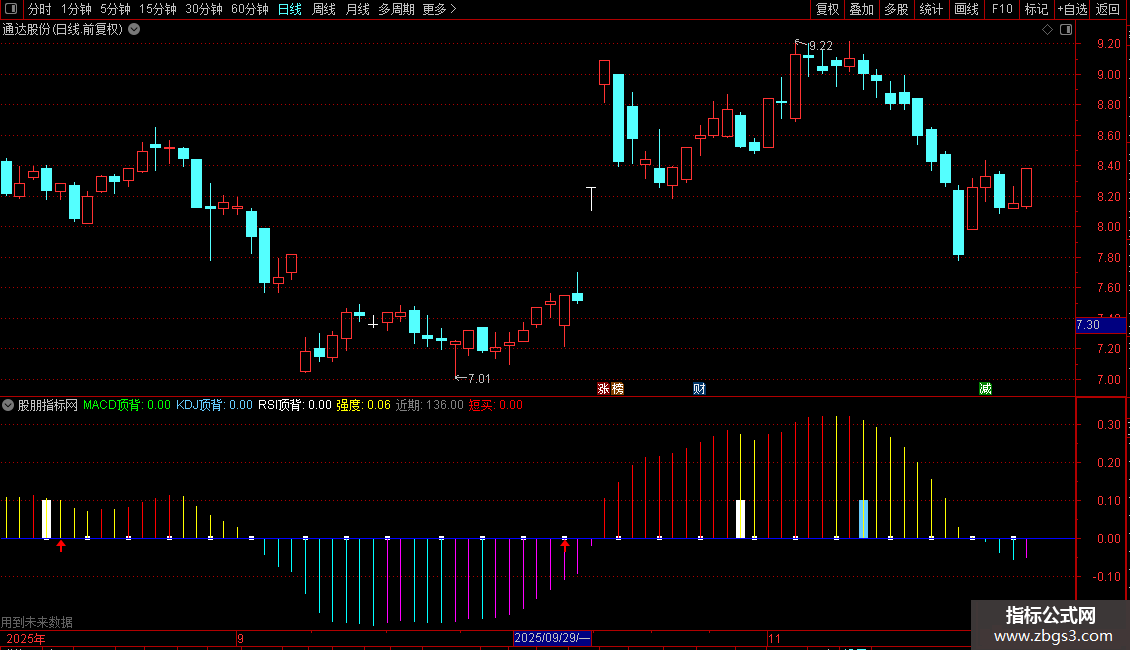Click the 9.22 high price label
Viewport: 1130px width, 650px height.
point(820,45)
